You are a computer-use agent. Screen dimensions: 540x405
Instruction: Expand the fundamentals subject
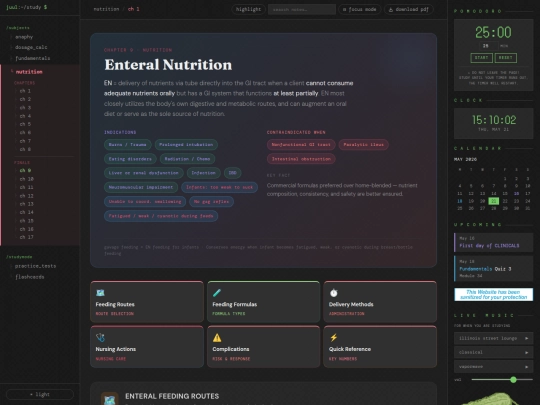coord(32,58)
